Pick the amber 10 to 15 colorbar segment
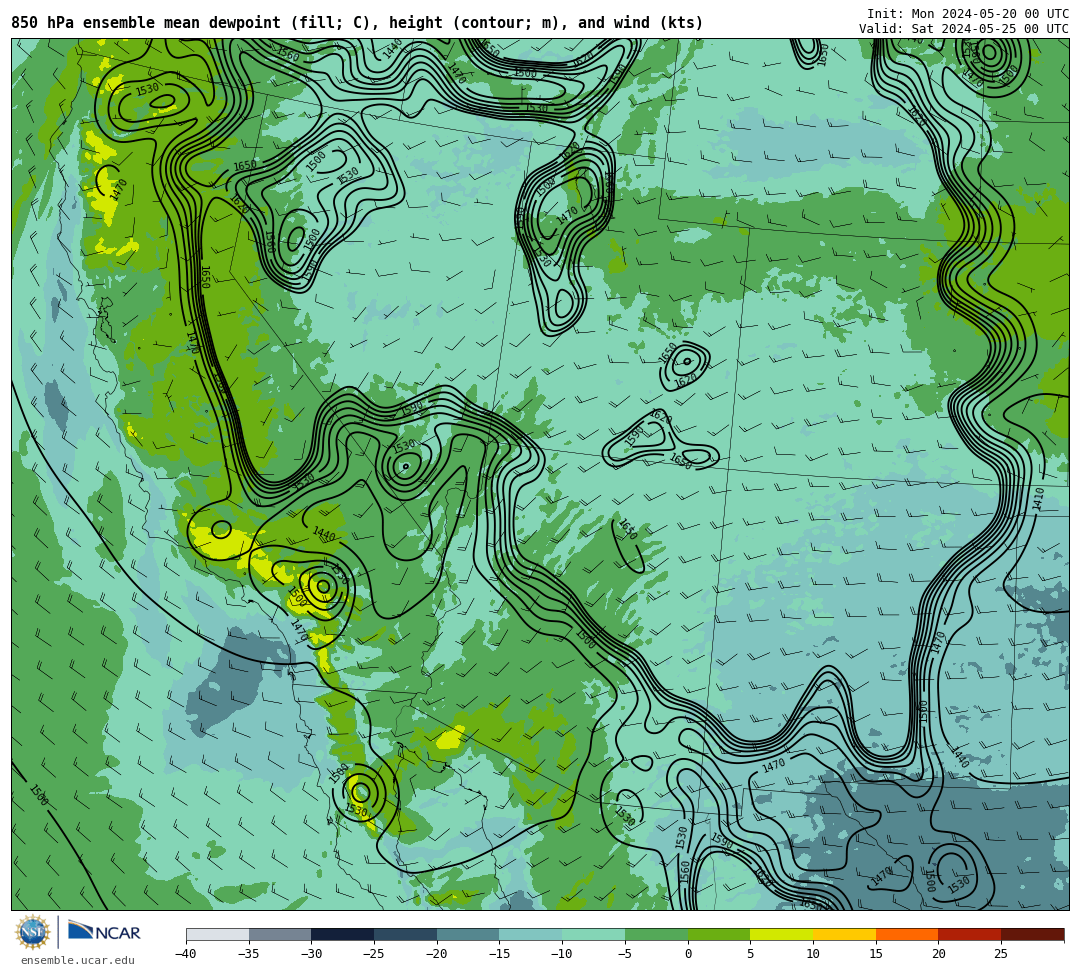The width and height of the screenshot is (1080, 973). (x=844, y=934)
